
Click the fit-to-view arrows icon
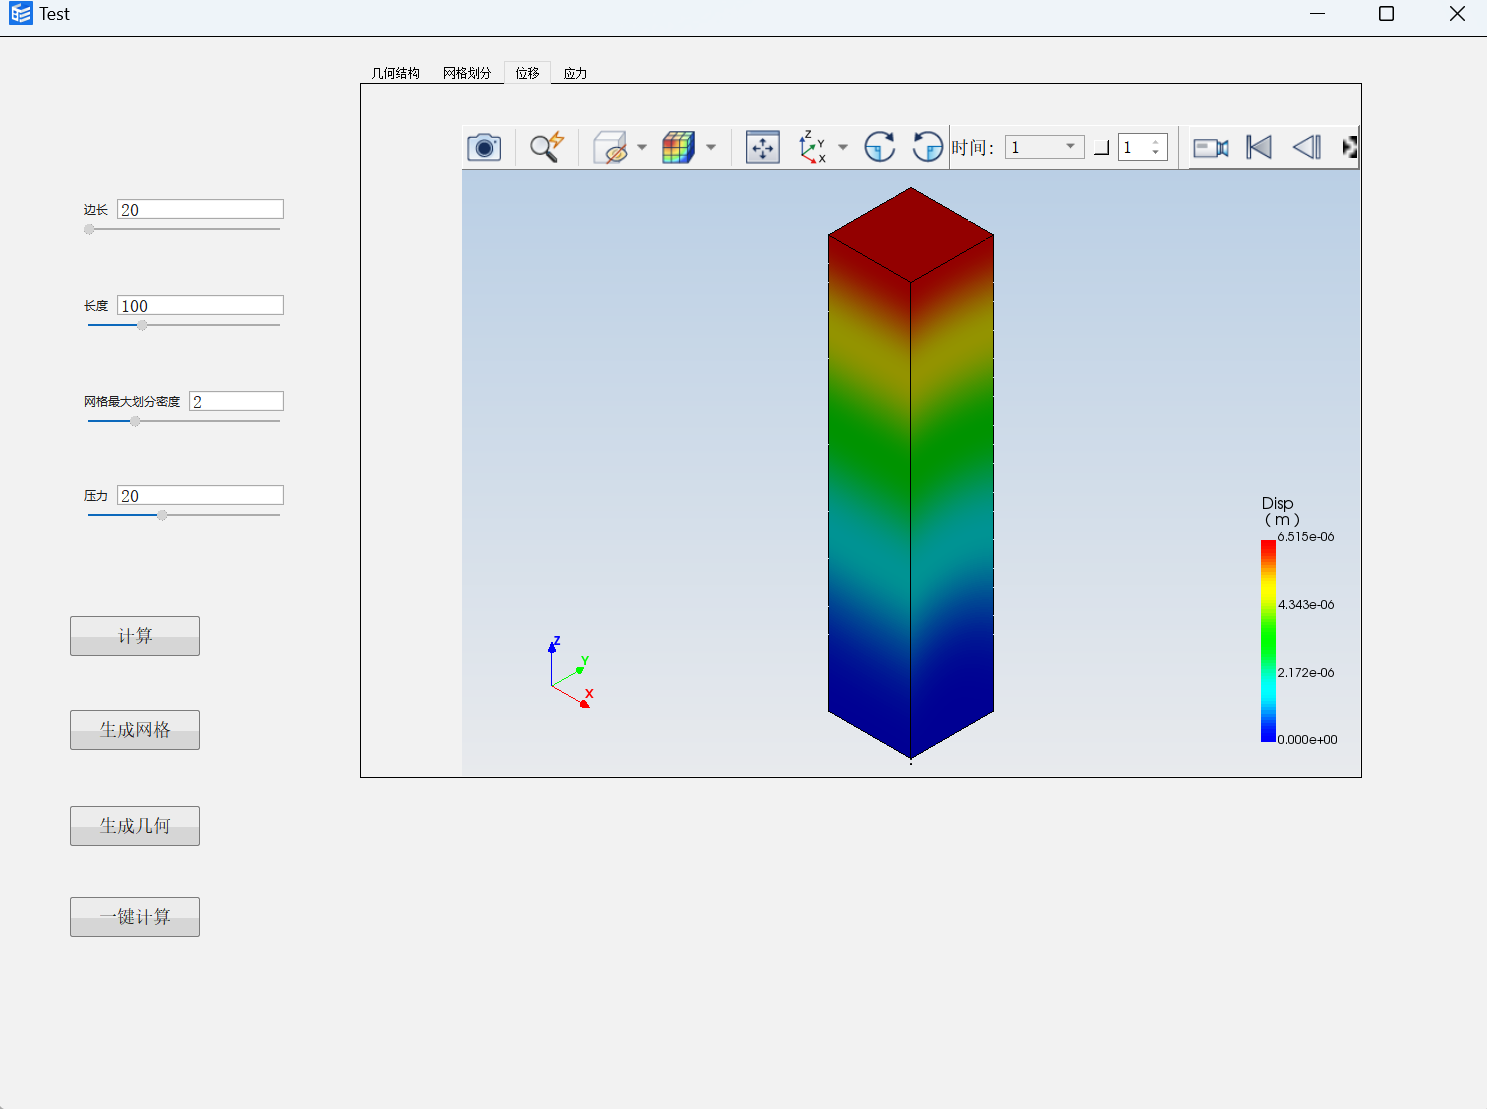(x=763, y=148)
